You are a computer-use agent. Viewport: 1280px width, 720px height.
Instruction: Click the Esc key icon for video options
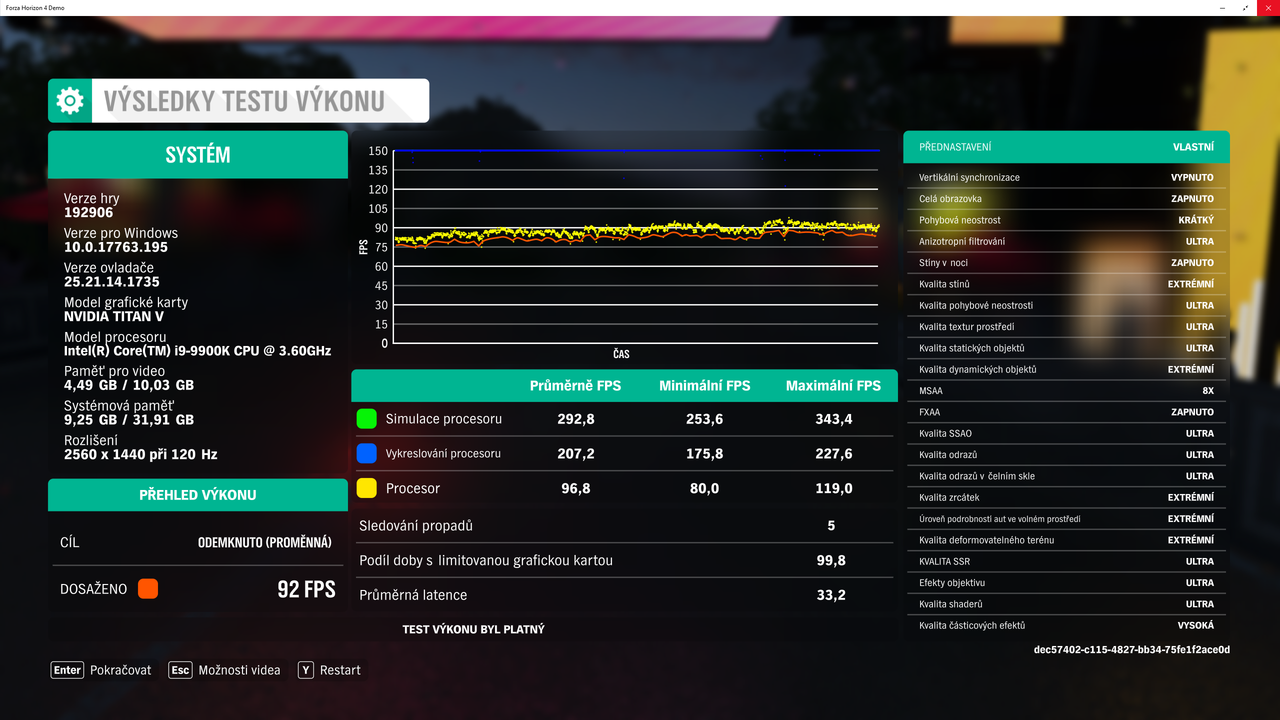coord(180,670)
